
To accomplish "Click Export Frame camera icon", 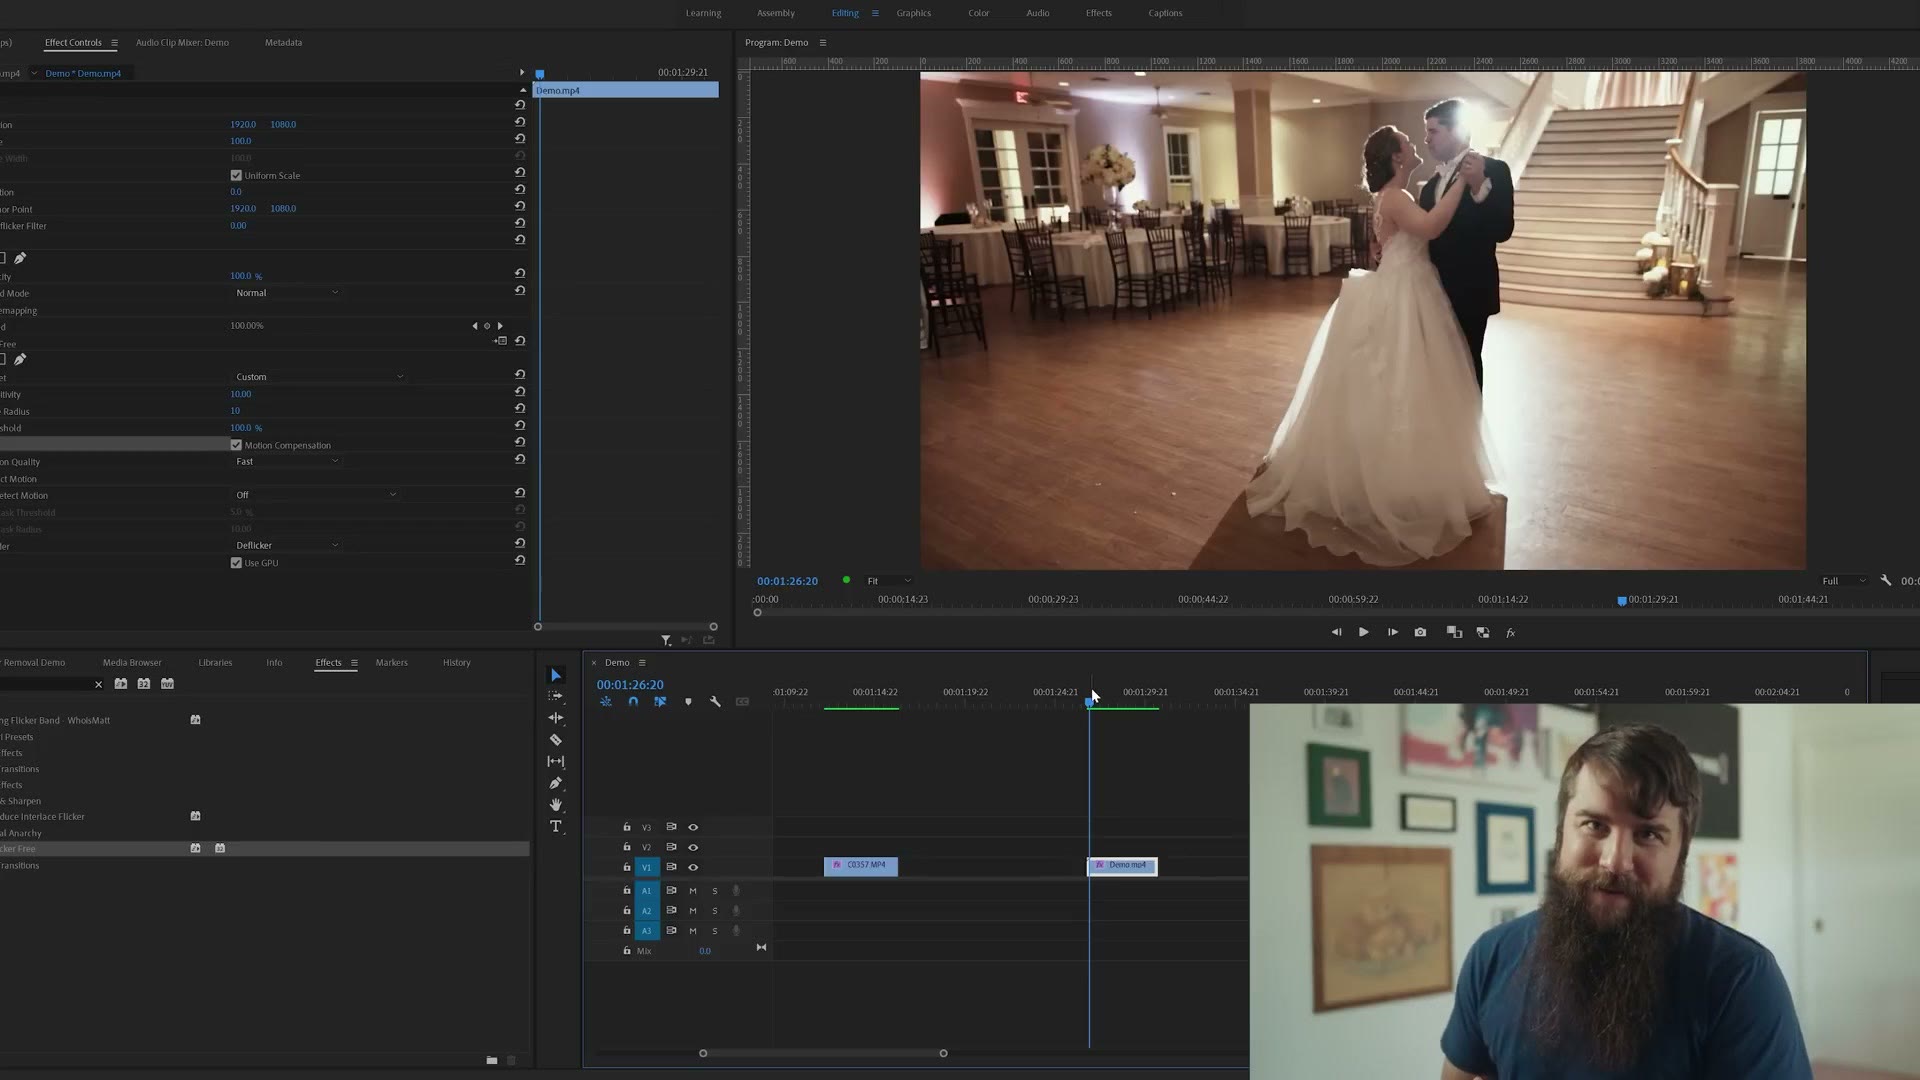I will pos(1420,632).
